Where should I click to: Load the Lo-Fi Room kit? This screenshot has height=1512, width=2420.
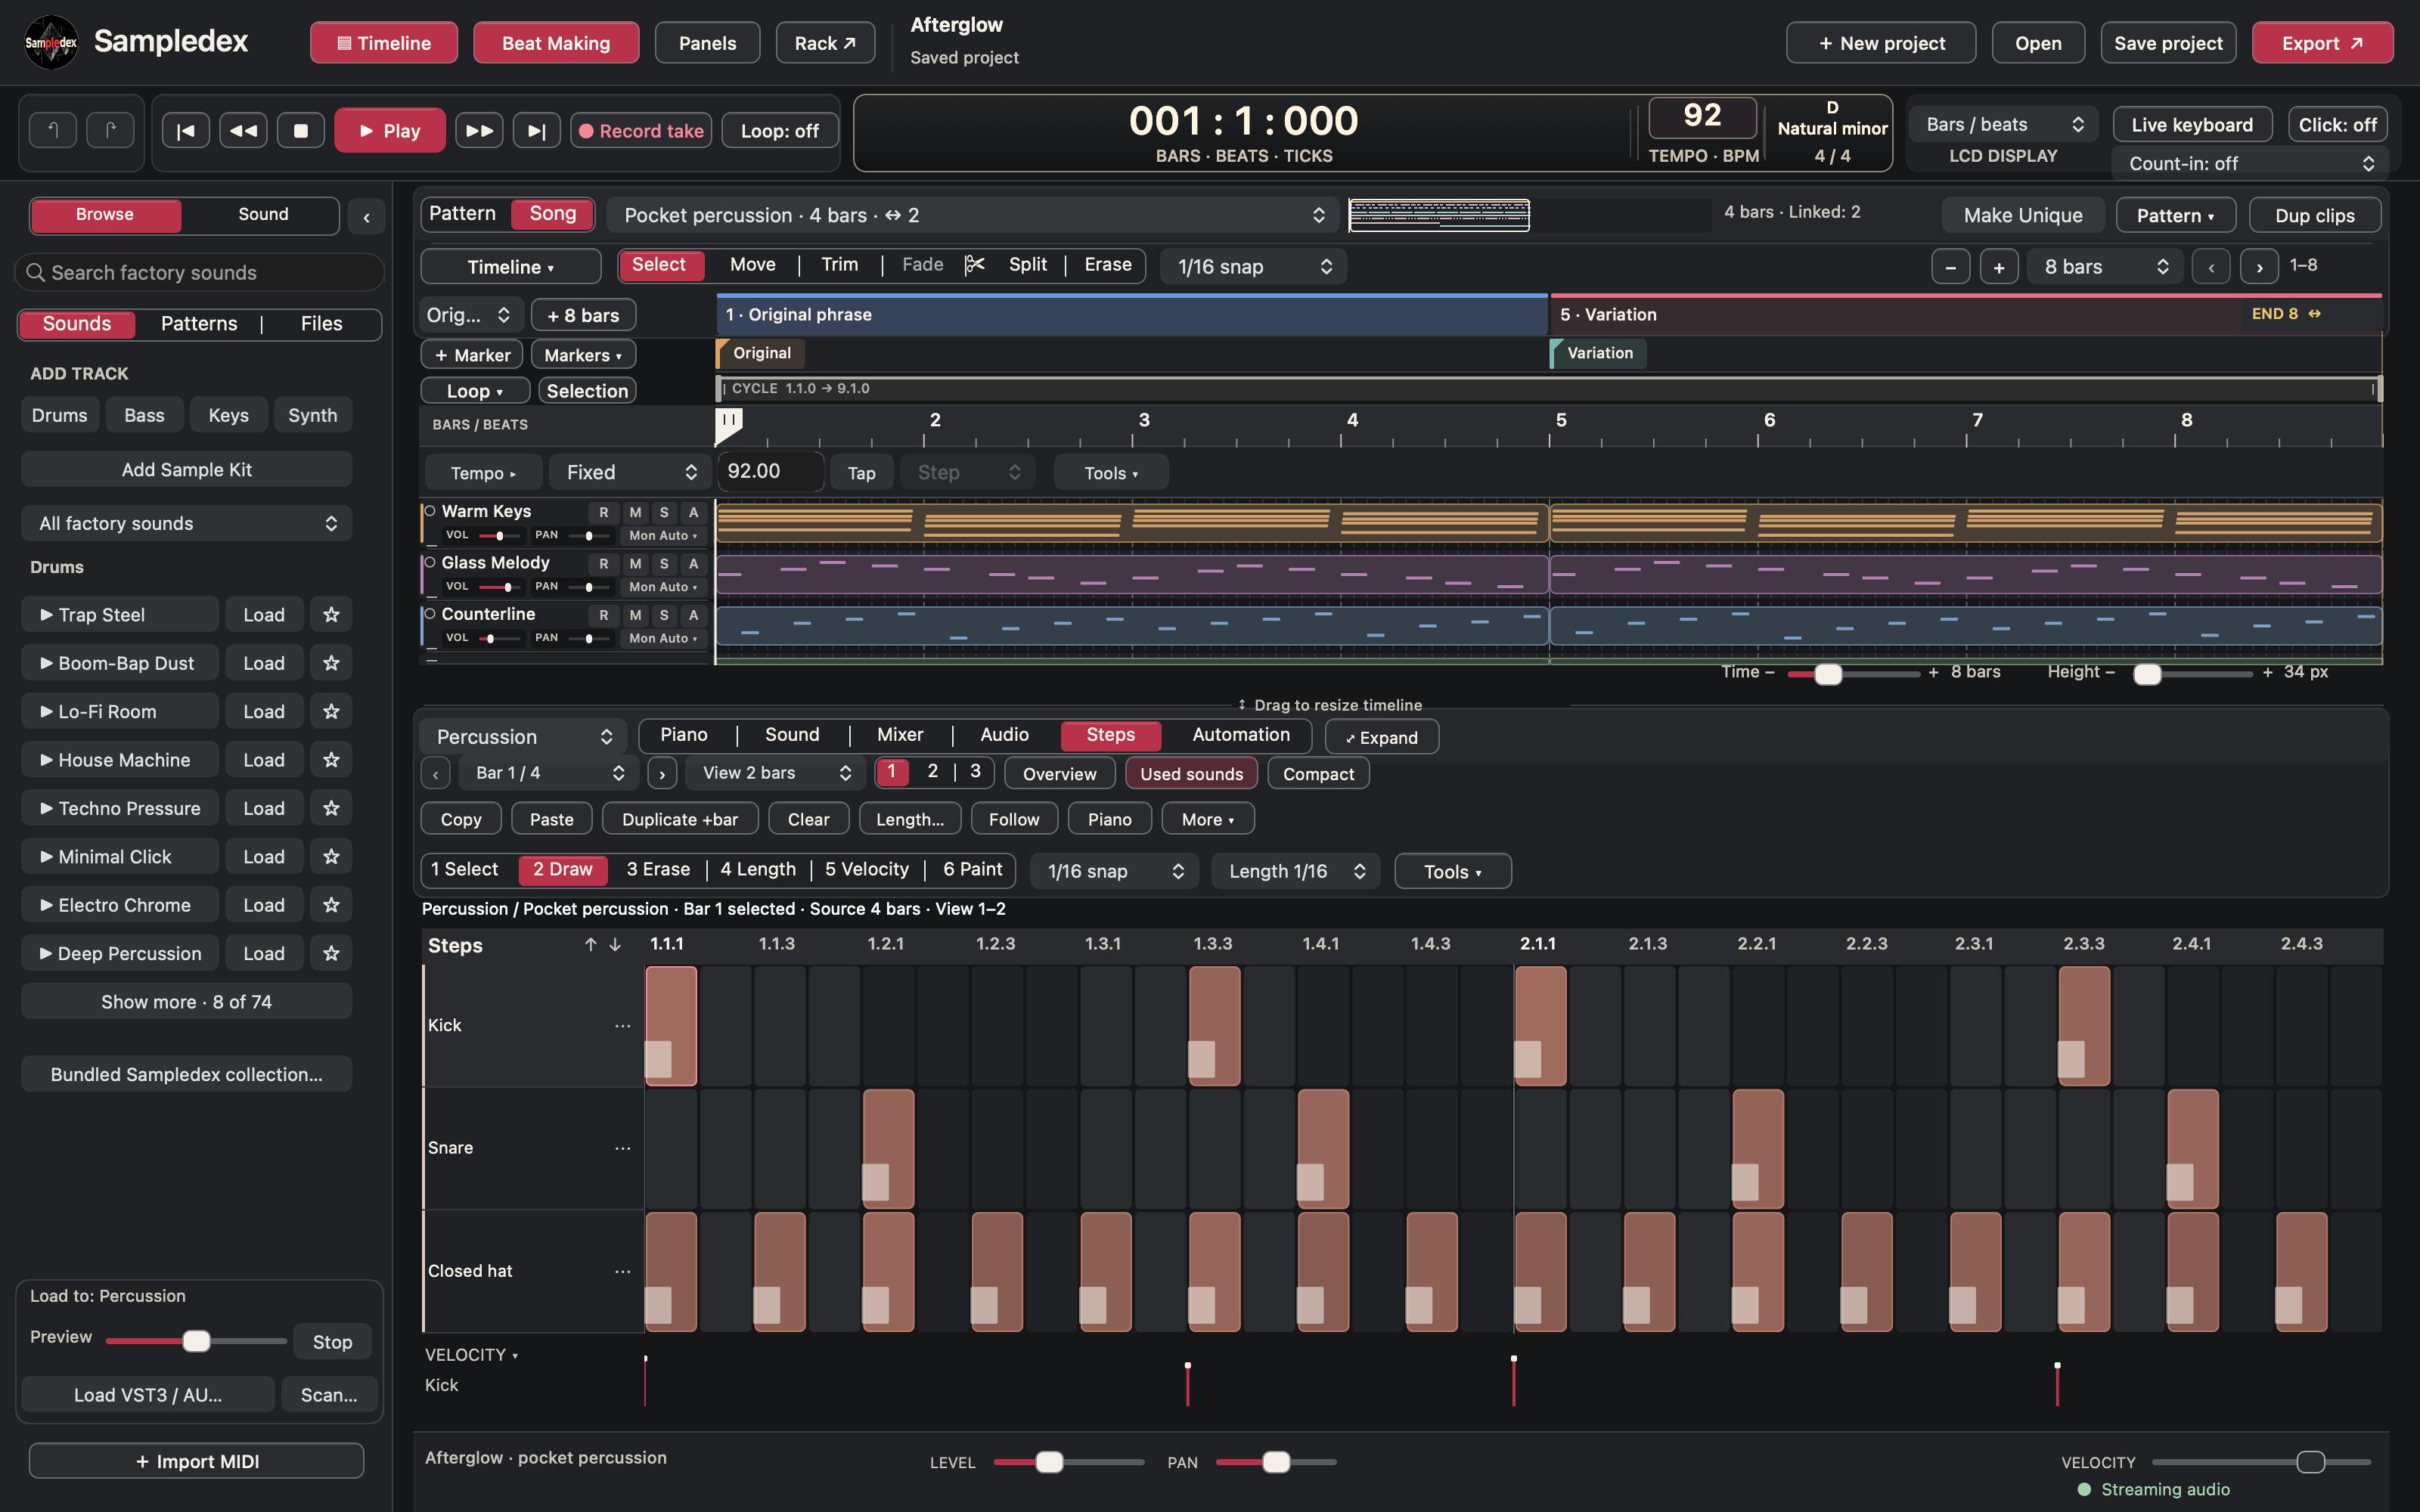coord(264,711)
